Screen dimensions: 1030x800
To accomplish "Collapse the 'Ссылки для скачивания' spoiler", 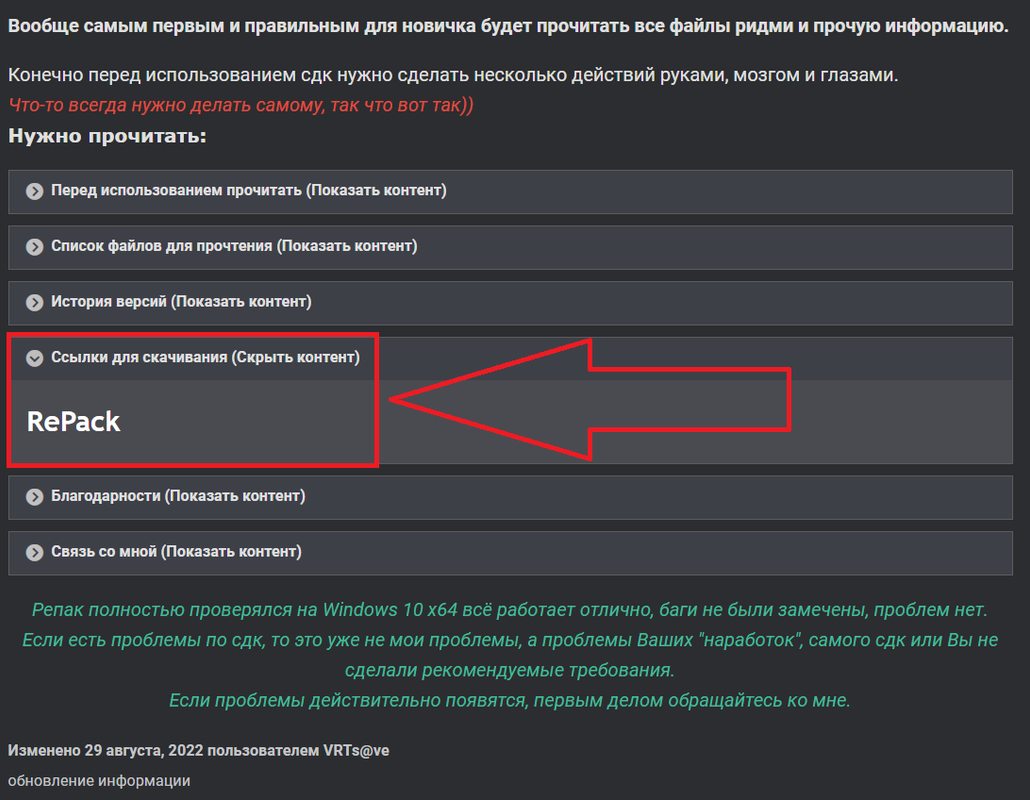I will point(510,359).
